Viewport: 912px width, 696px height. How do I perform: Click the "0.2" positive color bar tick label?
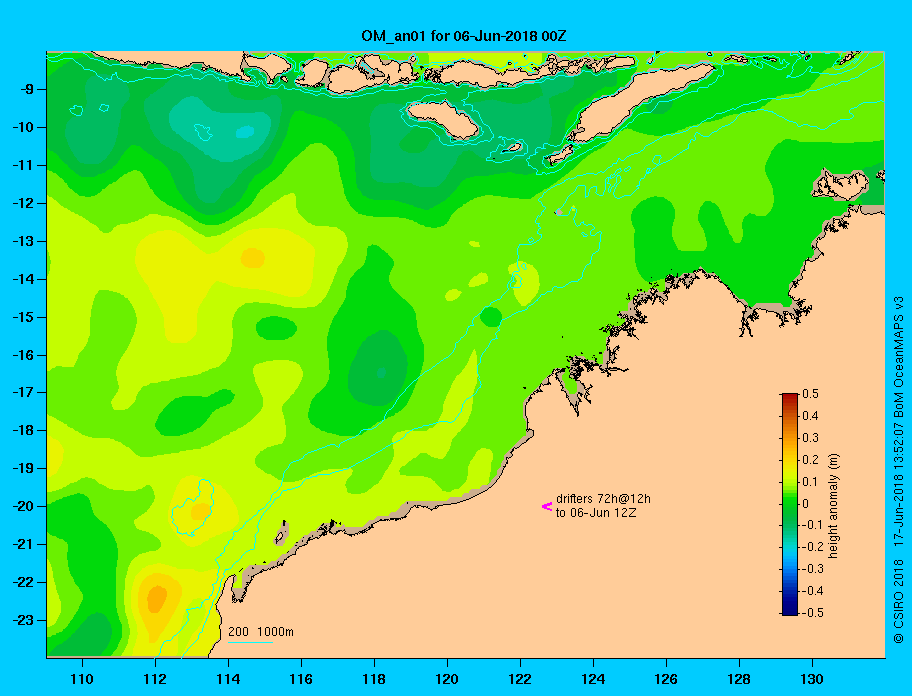point(810,459)
